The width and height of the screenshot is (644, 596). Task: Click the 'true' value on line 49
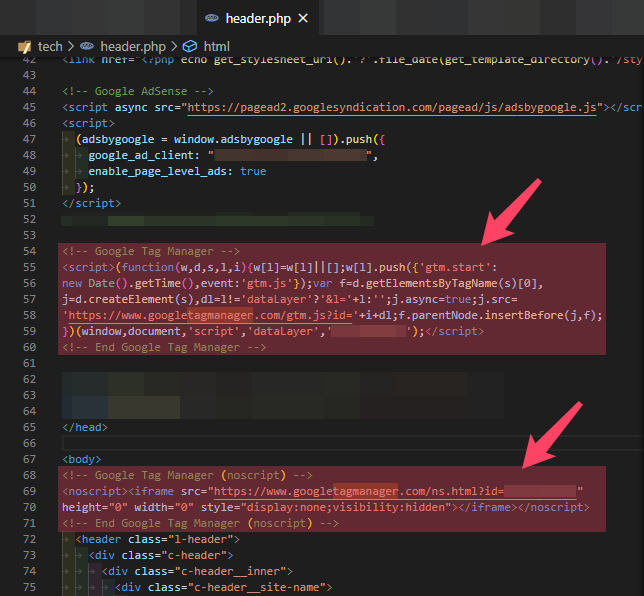pyautogui.click(x=253, y=171)
